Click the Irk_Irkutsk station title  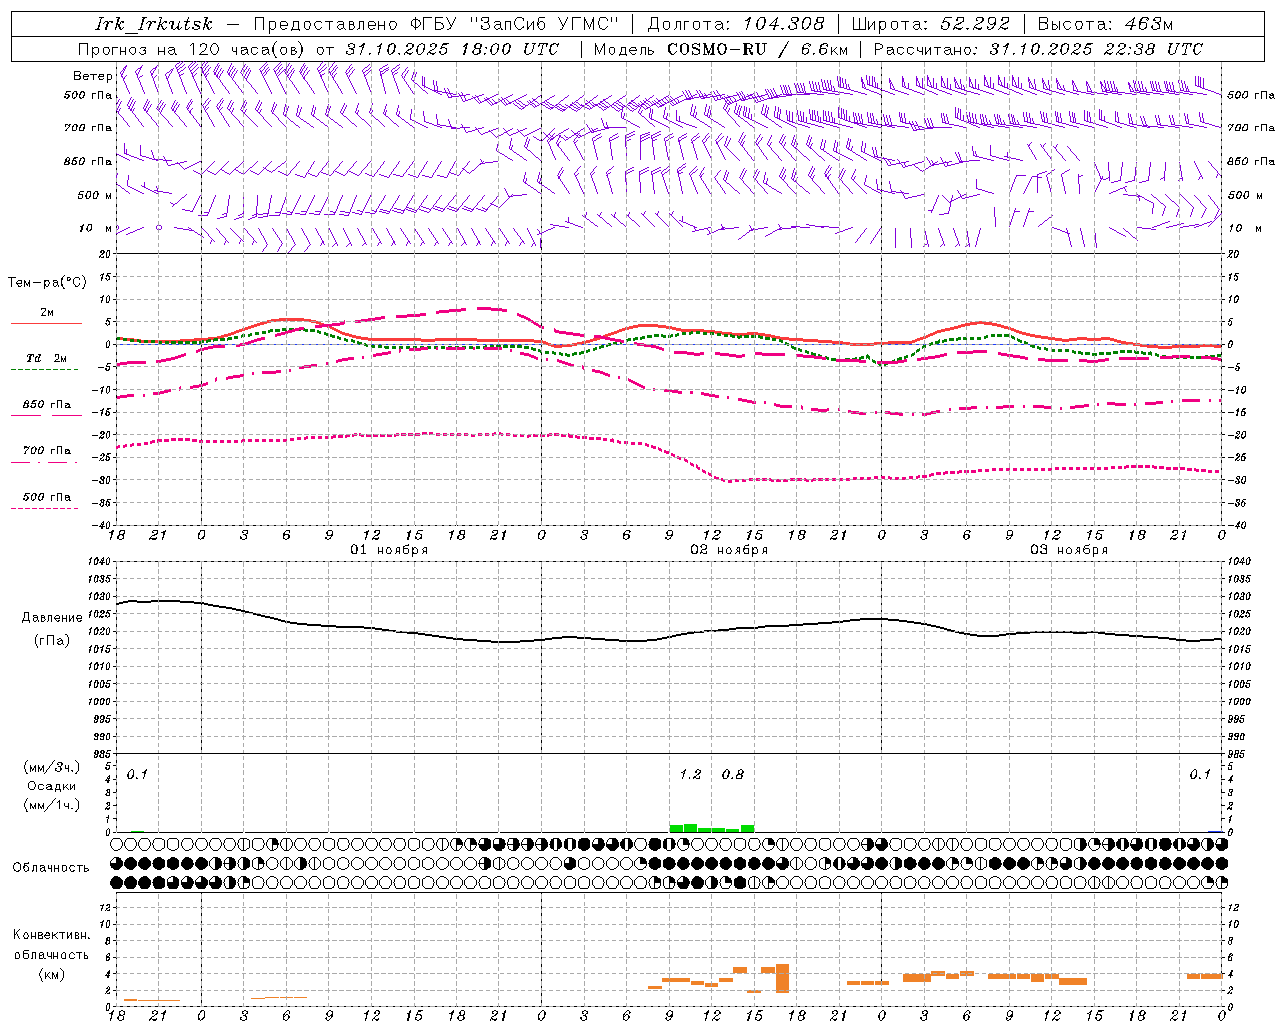153,24
